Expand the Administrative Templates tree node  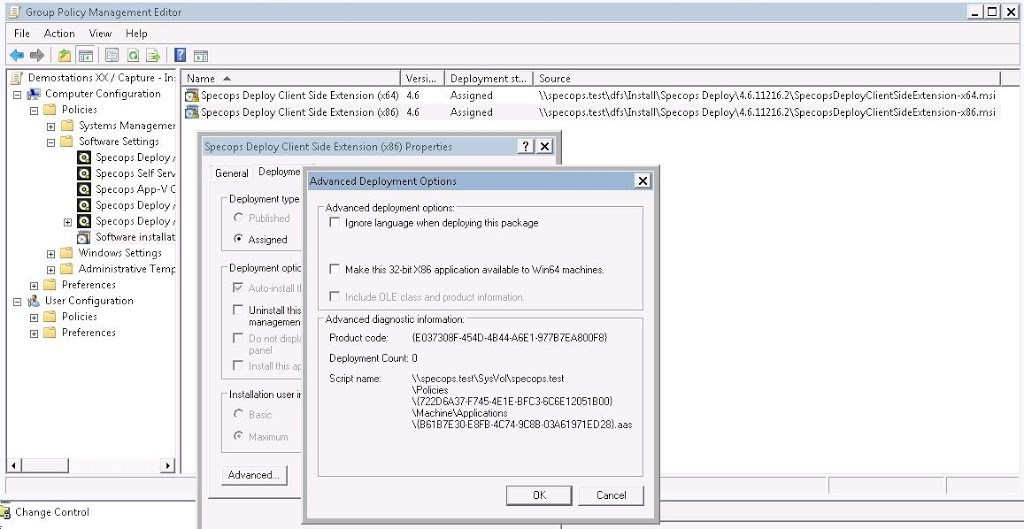pyautogui.click(x=51, y=269)
